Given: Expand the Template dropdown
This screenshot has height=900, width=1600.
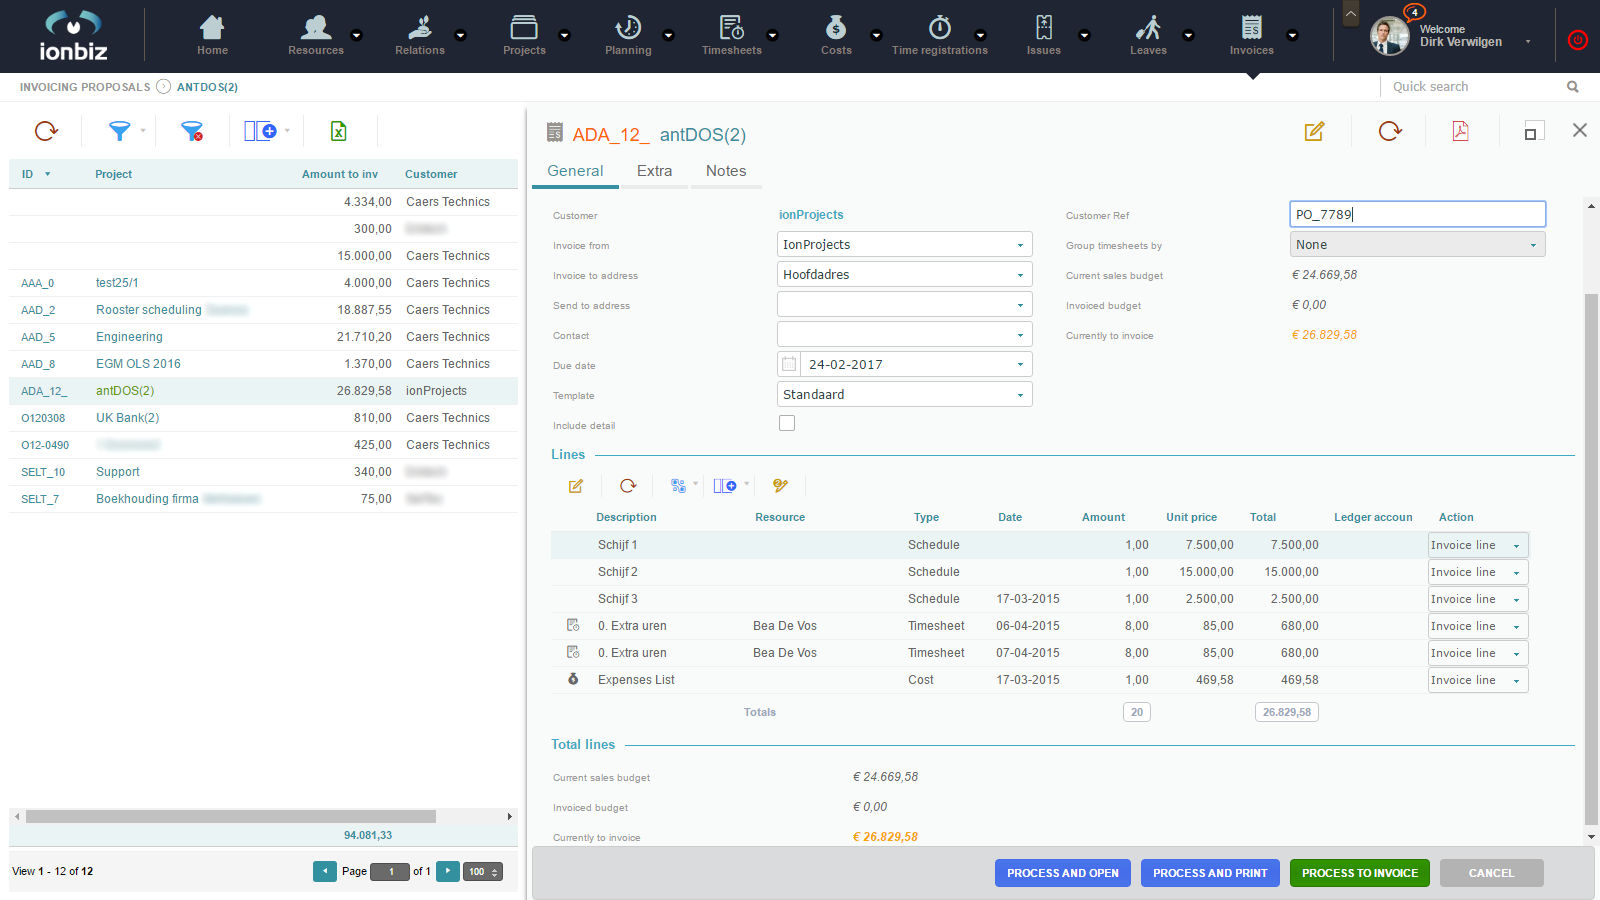Looking at the screenshot, I should pyautogui.click(x=1020, y=395).
